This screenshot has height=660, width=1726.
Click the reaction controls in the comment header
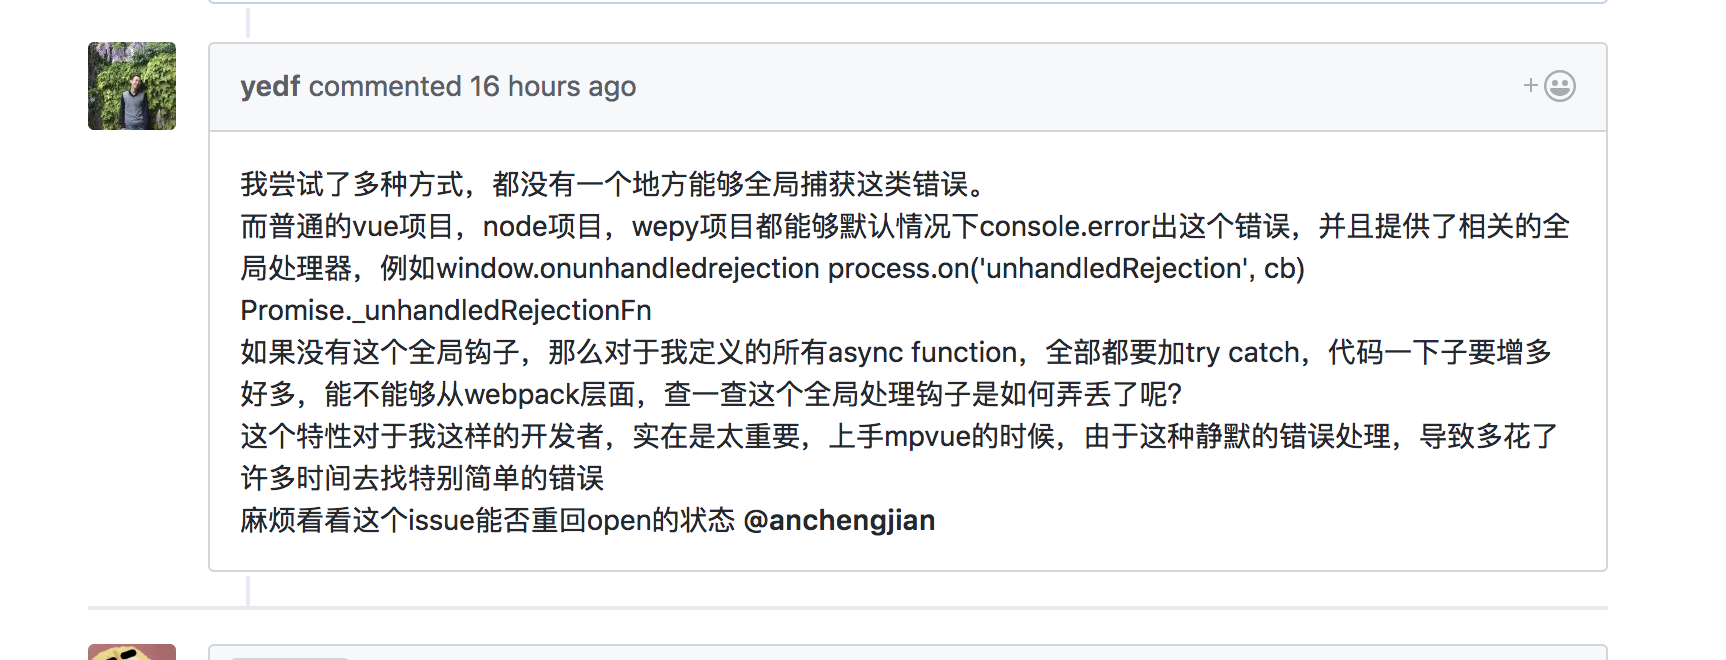coord(1545,86)
